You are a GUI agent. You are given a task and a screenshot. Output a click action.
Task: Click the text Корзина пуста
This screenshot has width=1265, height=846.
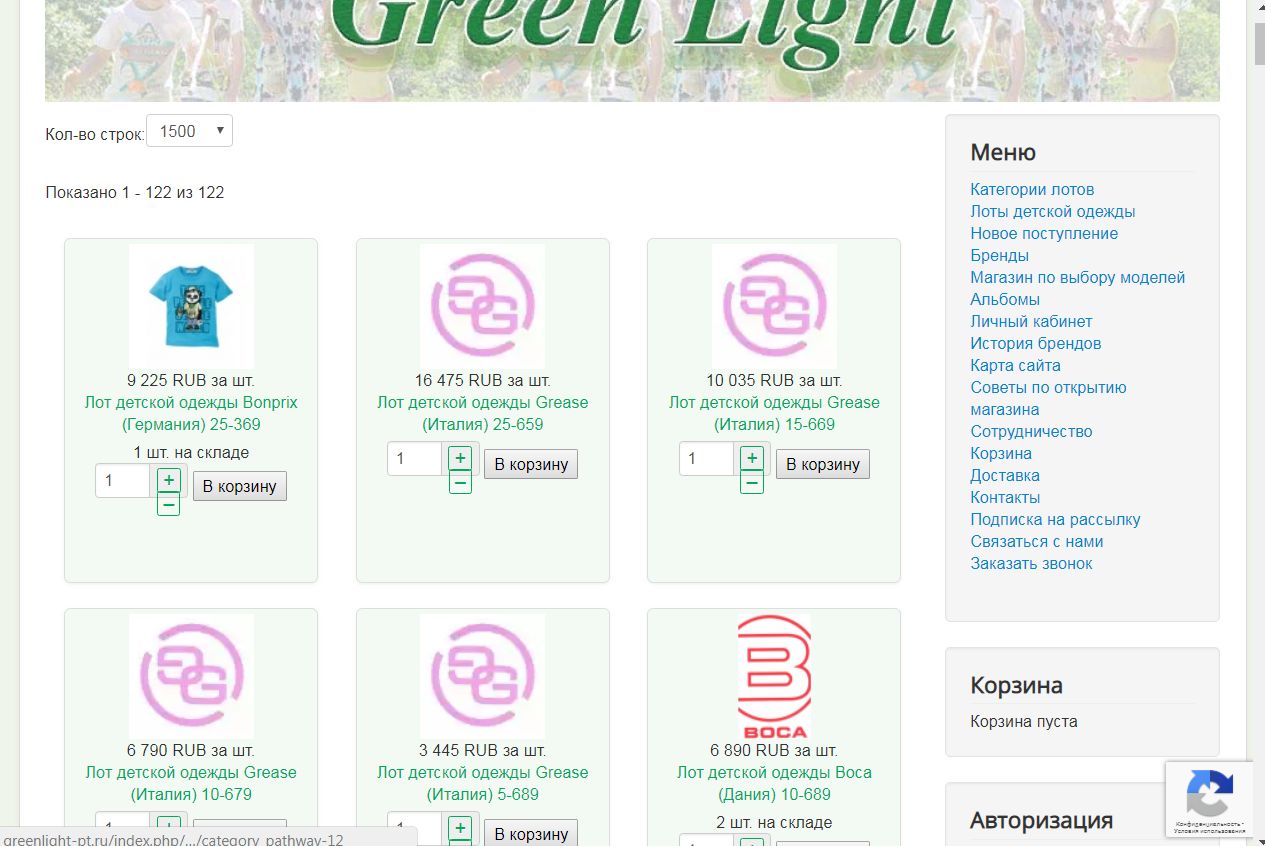[1024, 721]
